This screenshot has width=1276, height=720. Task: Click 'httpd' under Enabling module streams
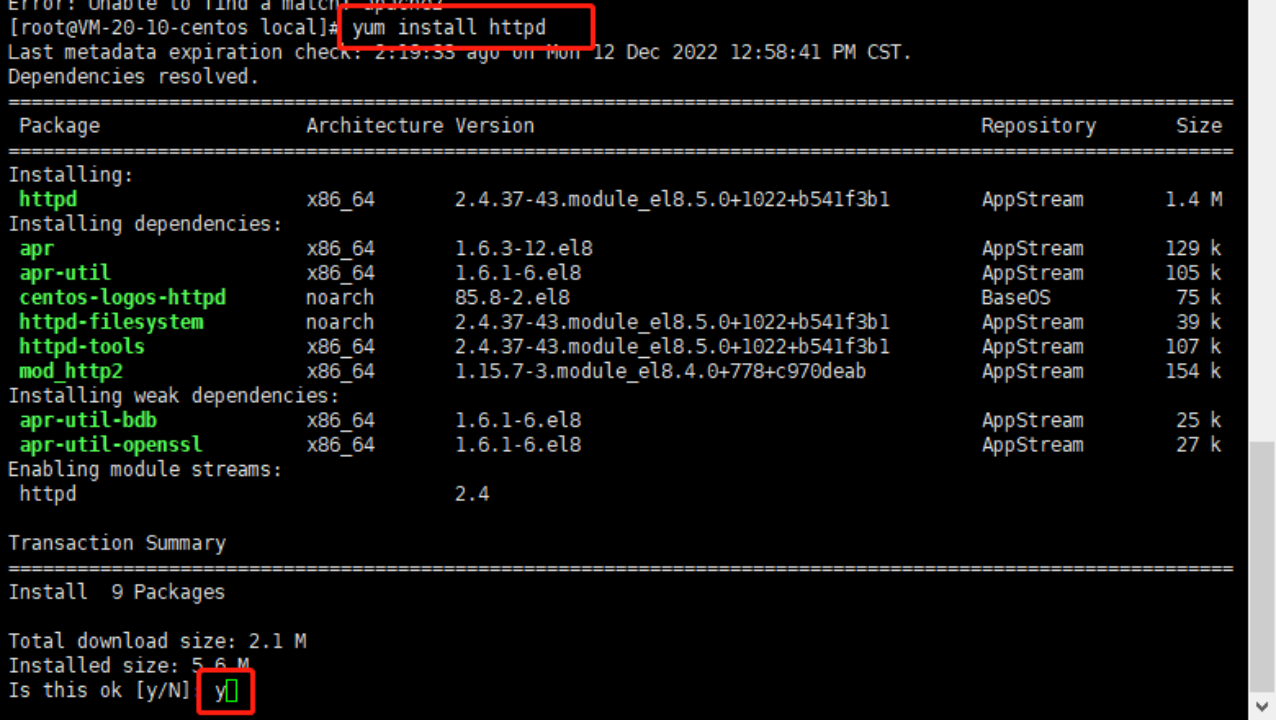point(48,494)
